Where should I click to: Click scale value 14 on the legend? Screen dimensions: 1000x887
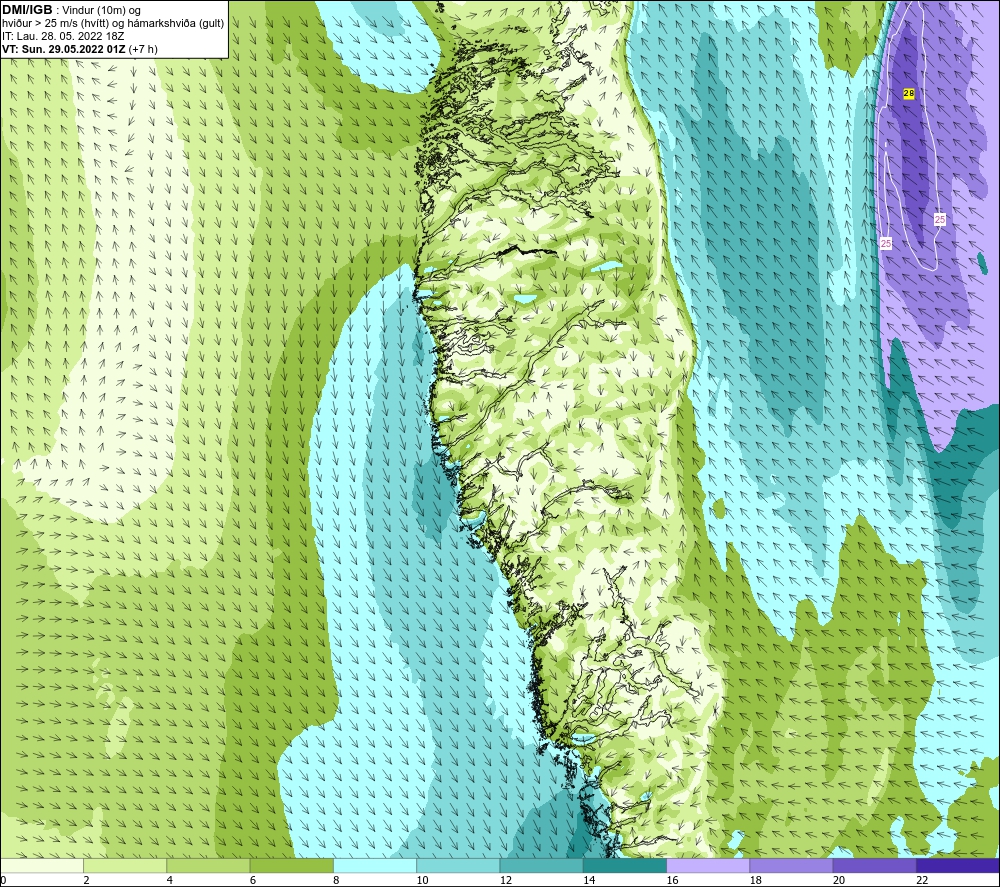(589, 880)
